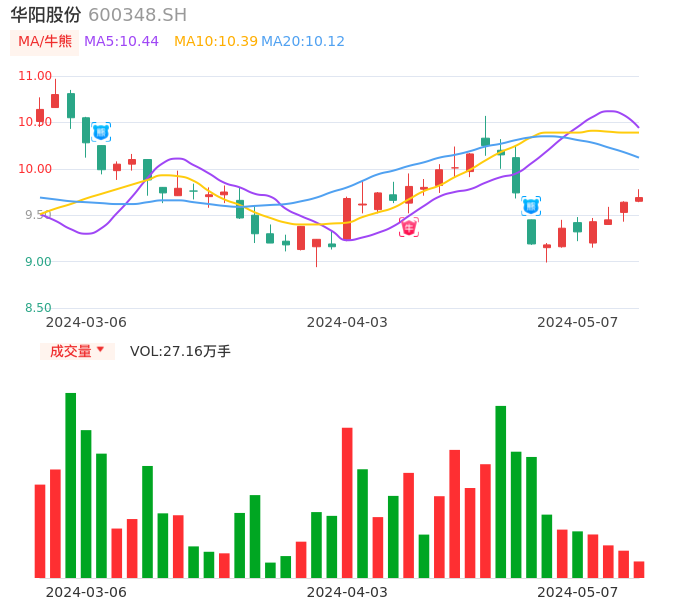Click the last red candlestick on the price chart
The image size is (686, 606).
(x=639, y=199)
